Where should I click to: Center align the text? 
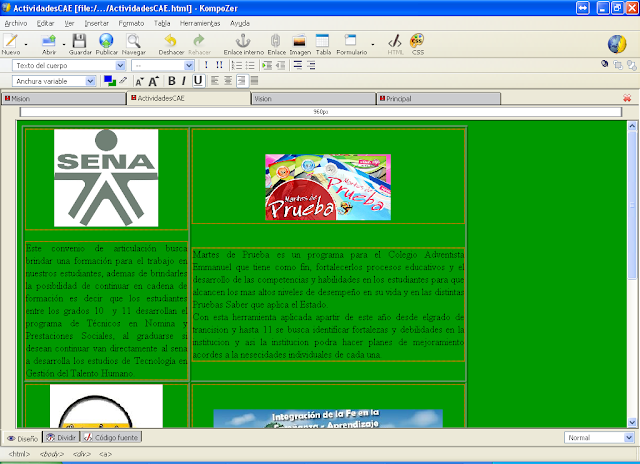point(228,81)
